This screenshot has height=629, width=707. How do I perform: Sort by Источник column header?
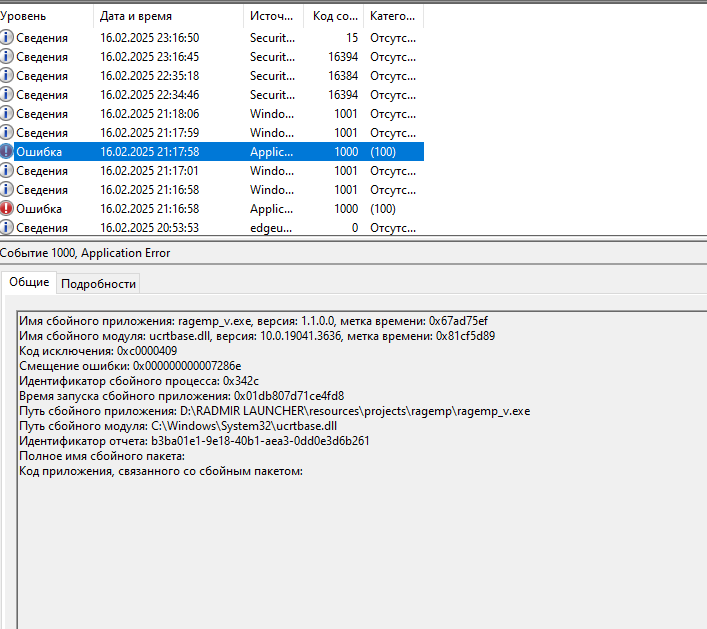[x=273, y=16]
